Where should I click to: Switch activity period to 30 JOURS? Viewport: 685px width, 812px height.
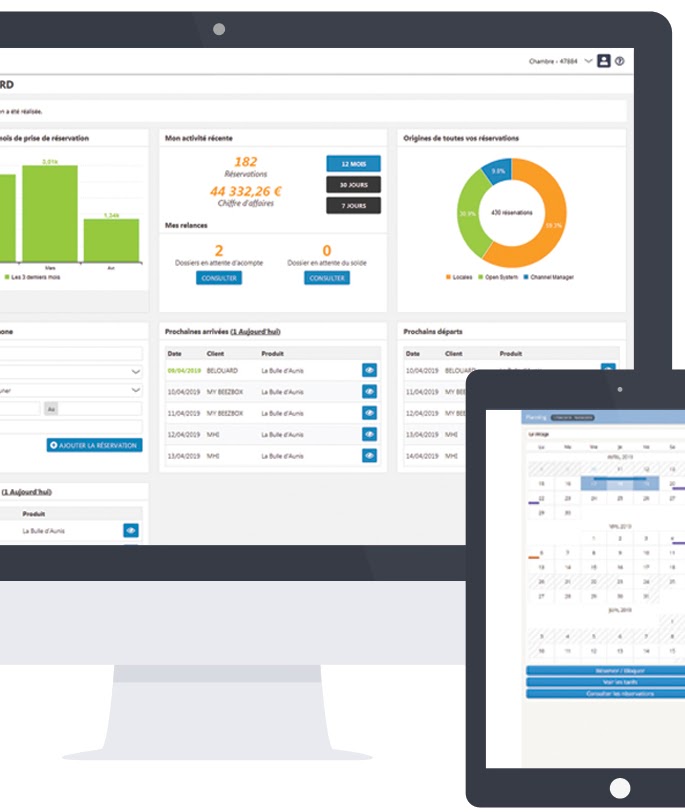353,184
